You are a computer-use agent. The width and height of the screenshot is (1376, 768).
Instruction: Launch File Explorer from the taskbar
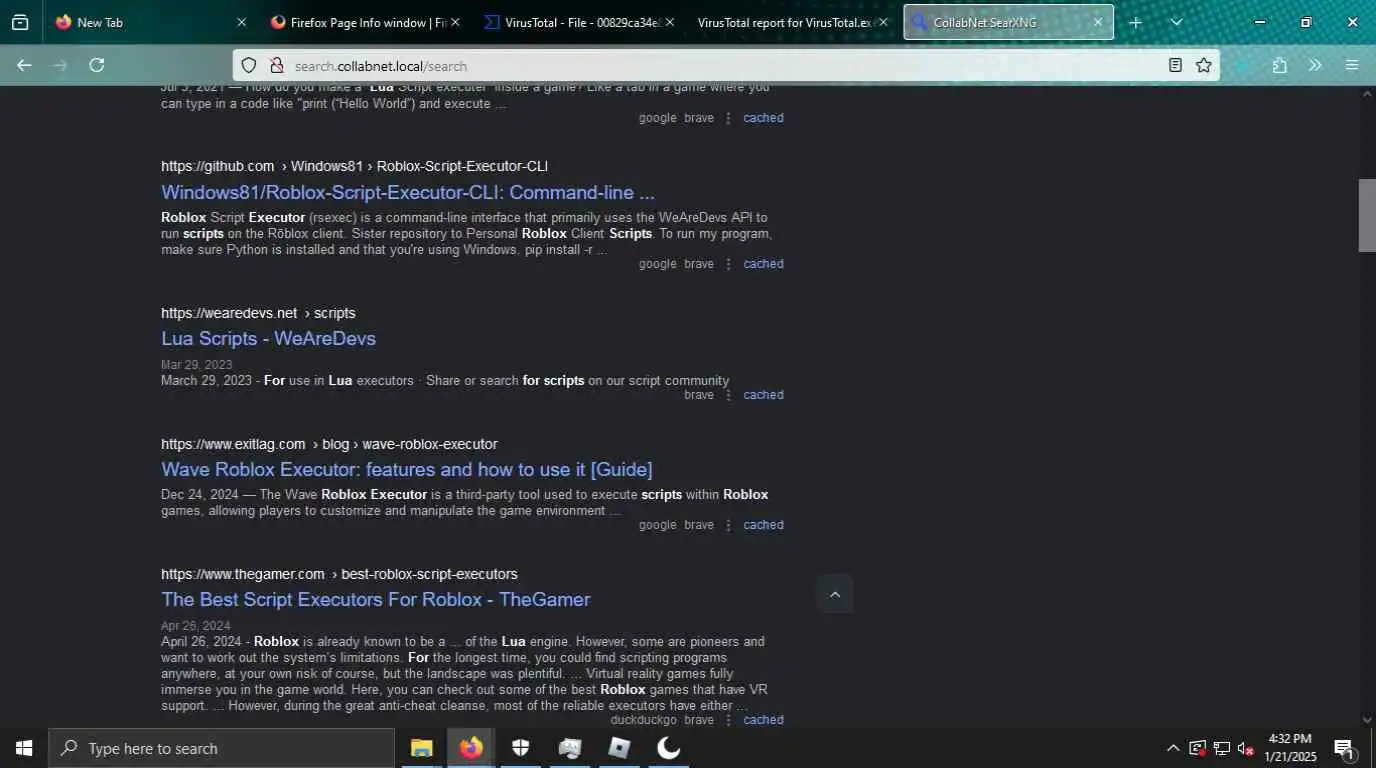tap(422, 748)
